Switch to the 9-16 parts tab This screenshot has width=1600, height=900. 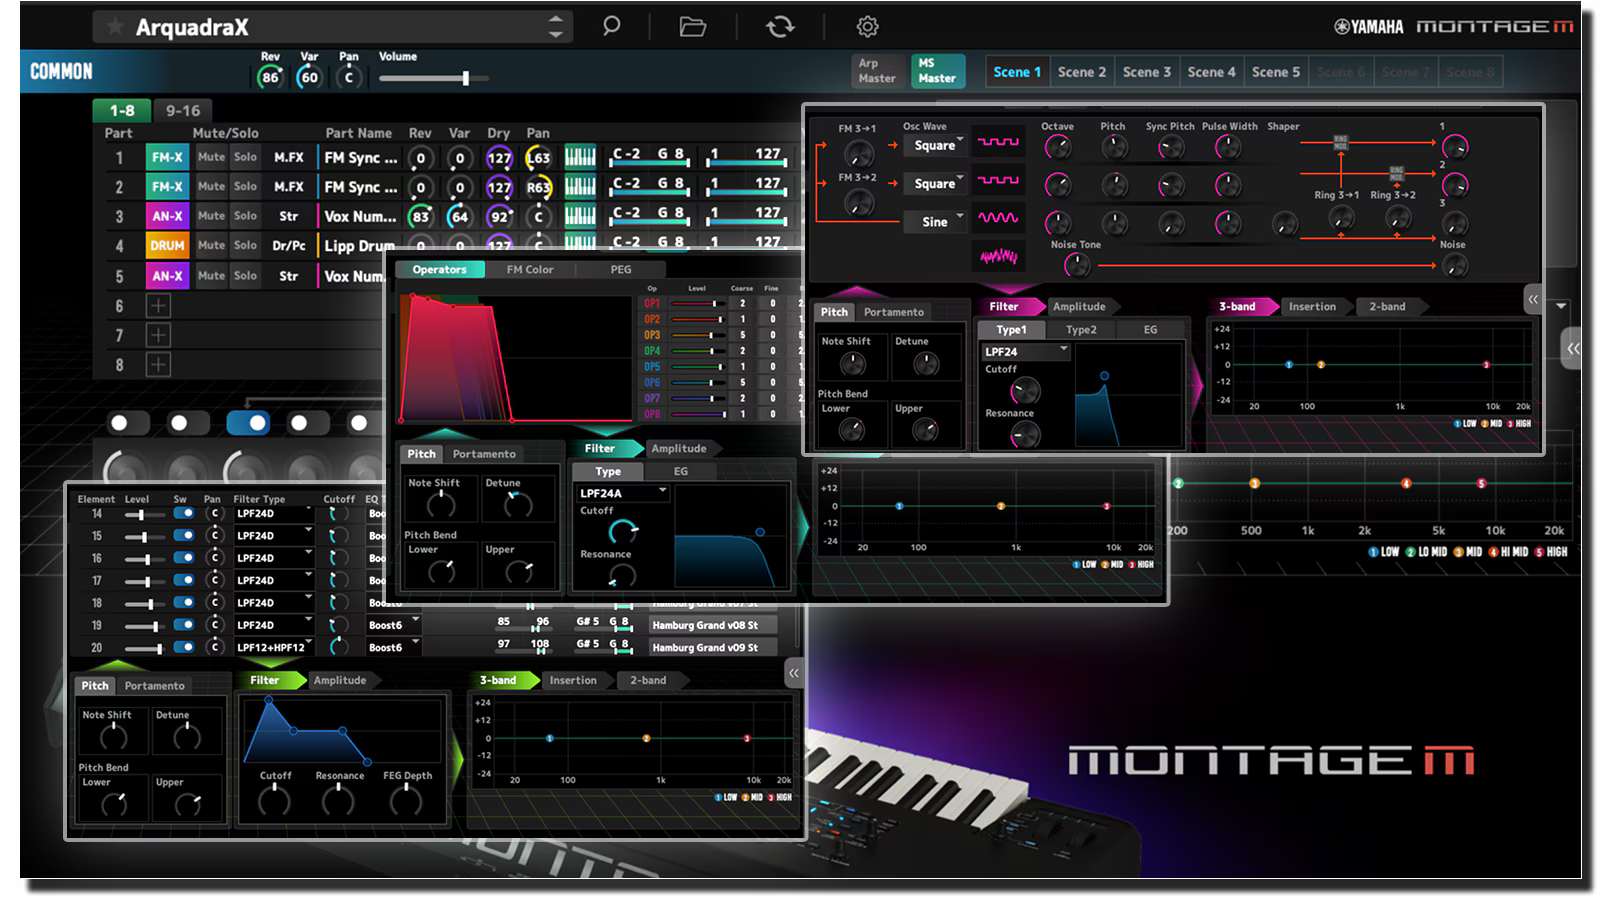(183, 111)
